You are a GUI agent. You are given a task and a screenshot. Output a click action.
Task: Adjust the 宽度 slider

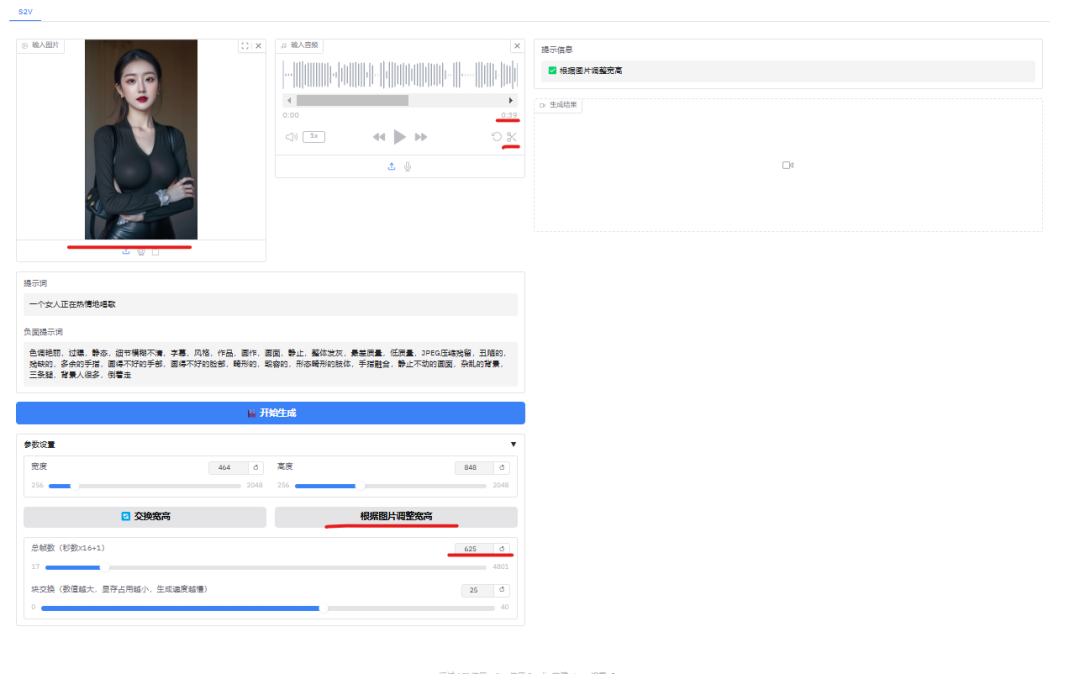(x=145, y=486)
